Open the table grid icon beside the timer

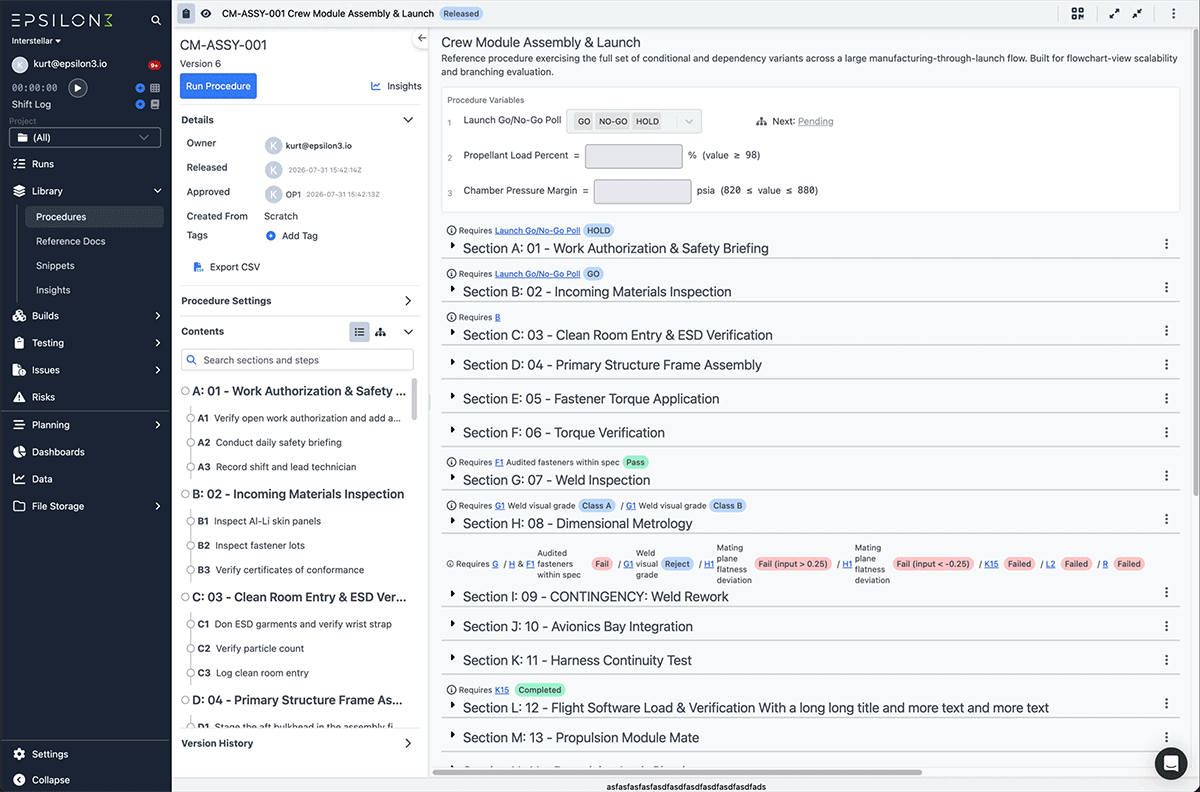[x=155, y=88]
